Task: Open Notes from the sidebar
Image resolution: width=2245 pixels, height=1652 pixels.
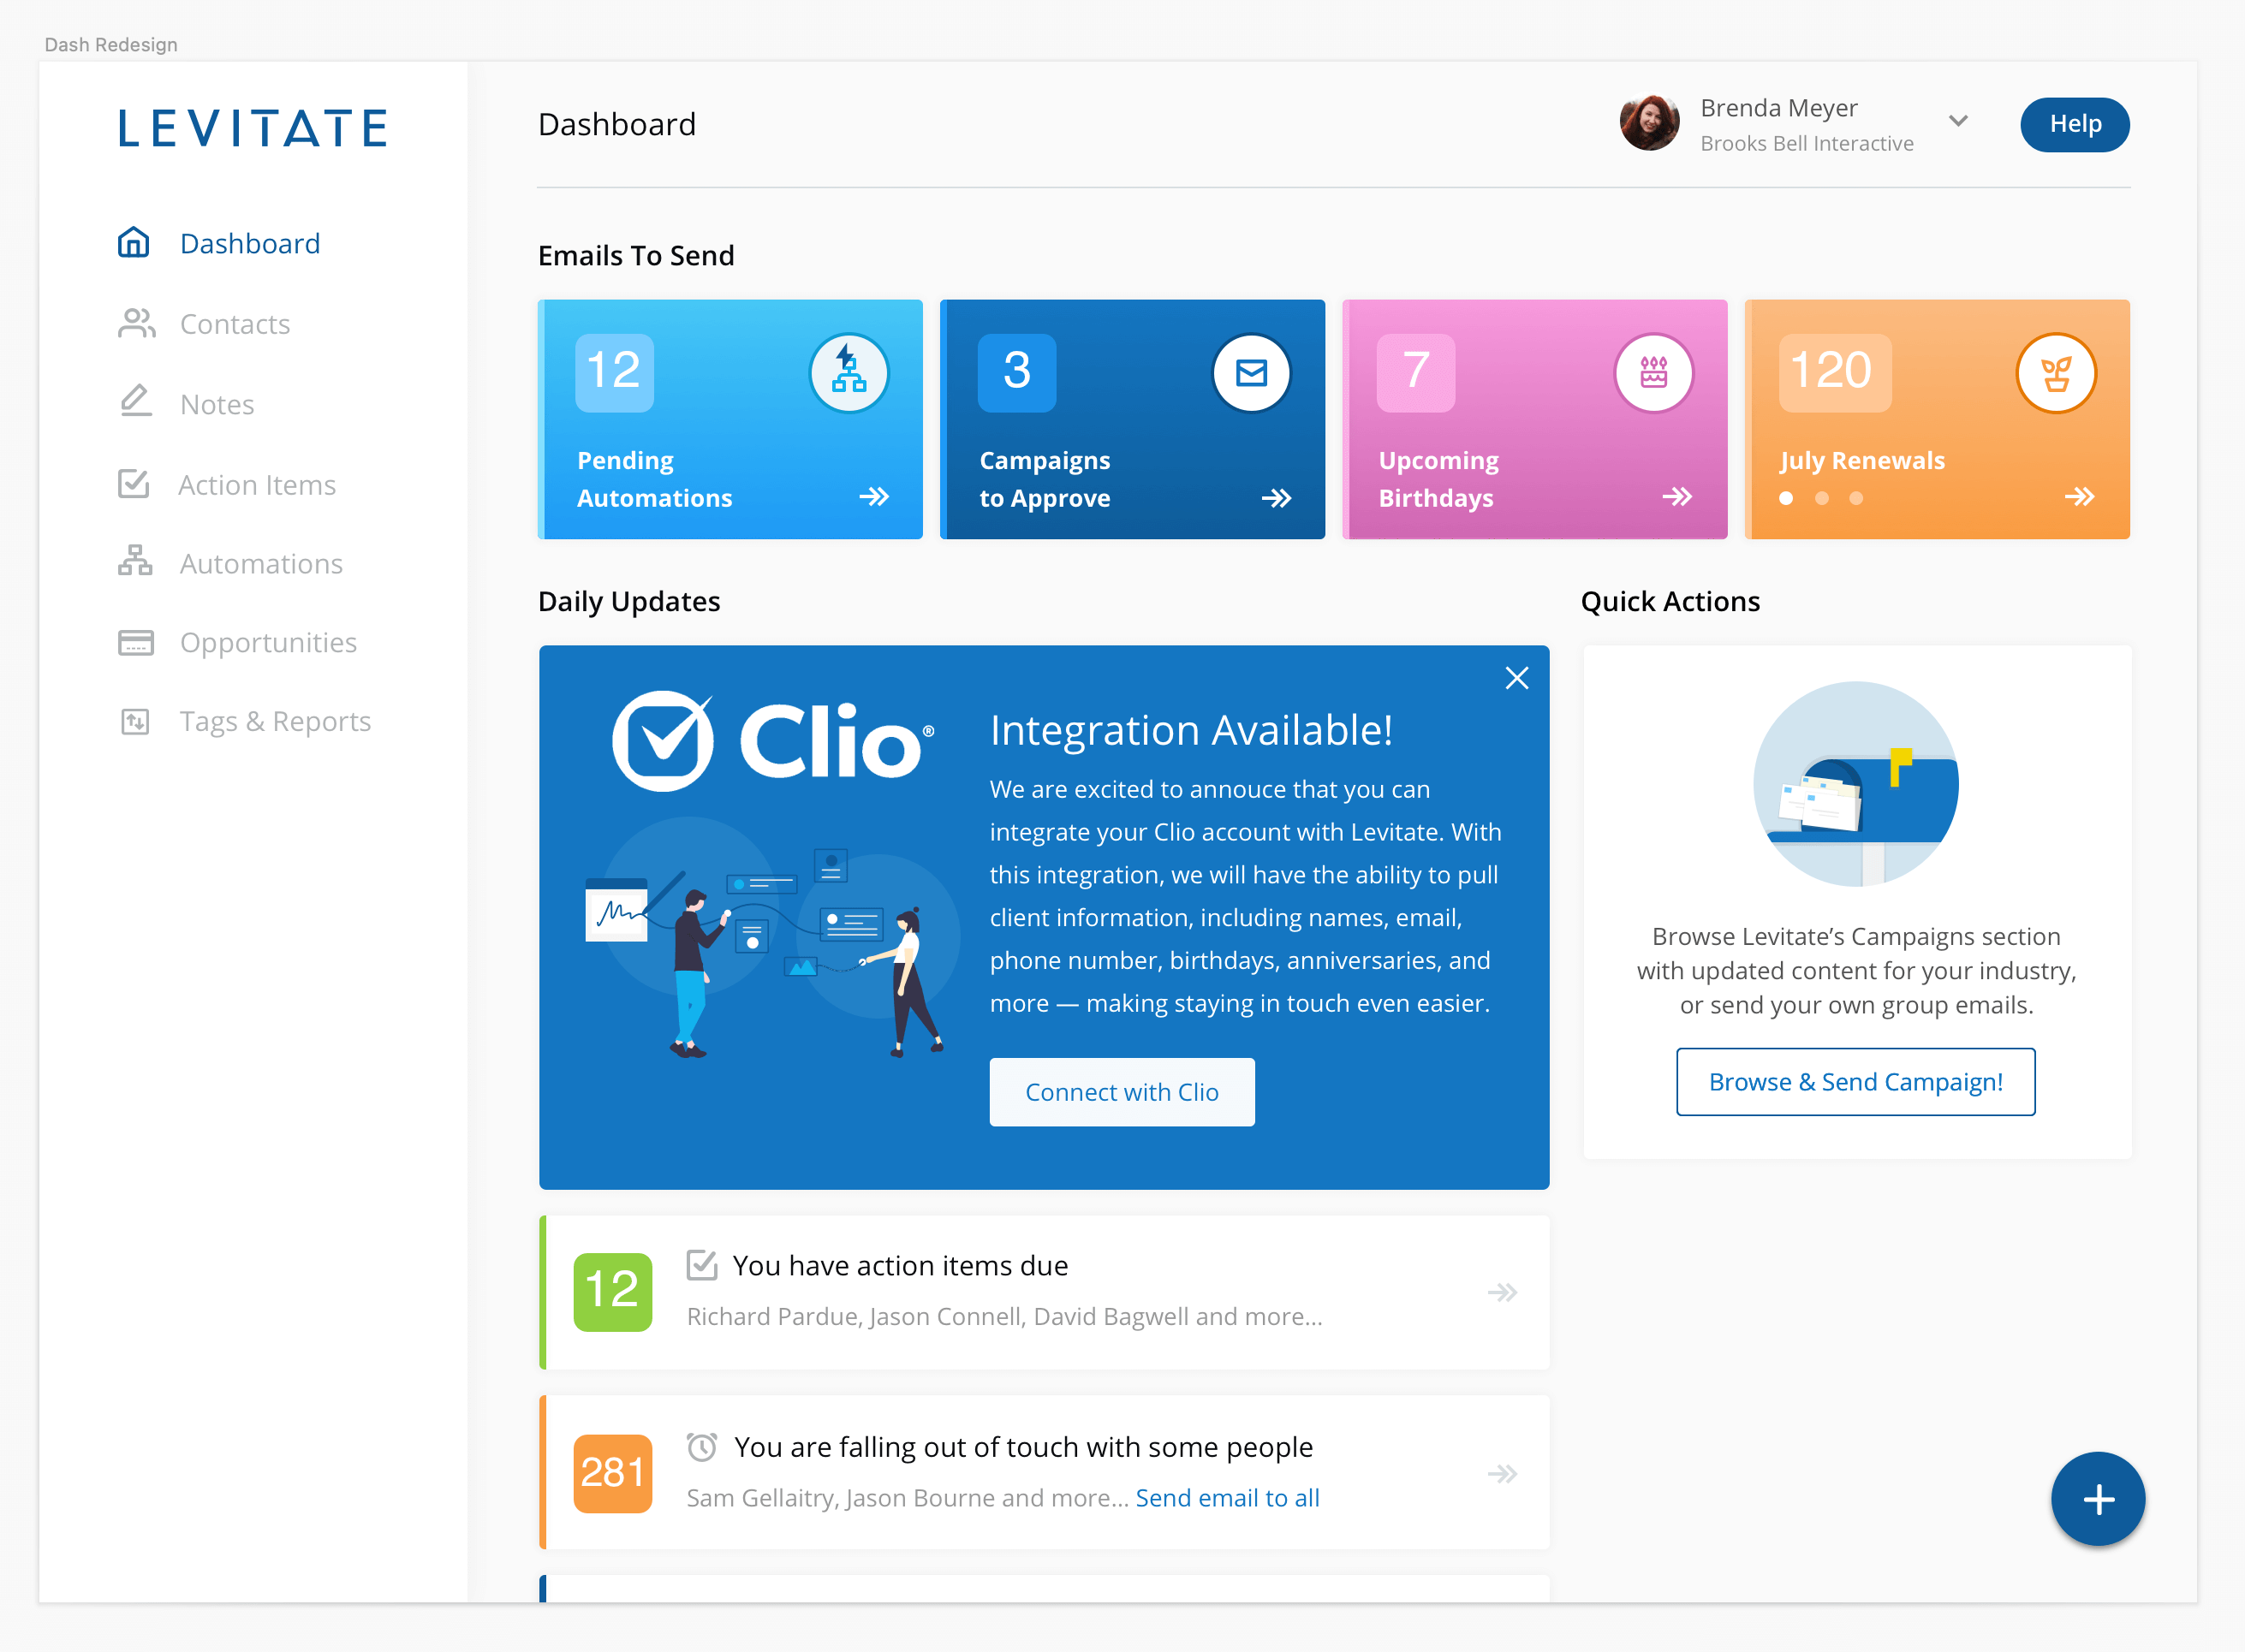Action: [x=217, y=404]
